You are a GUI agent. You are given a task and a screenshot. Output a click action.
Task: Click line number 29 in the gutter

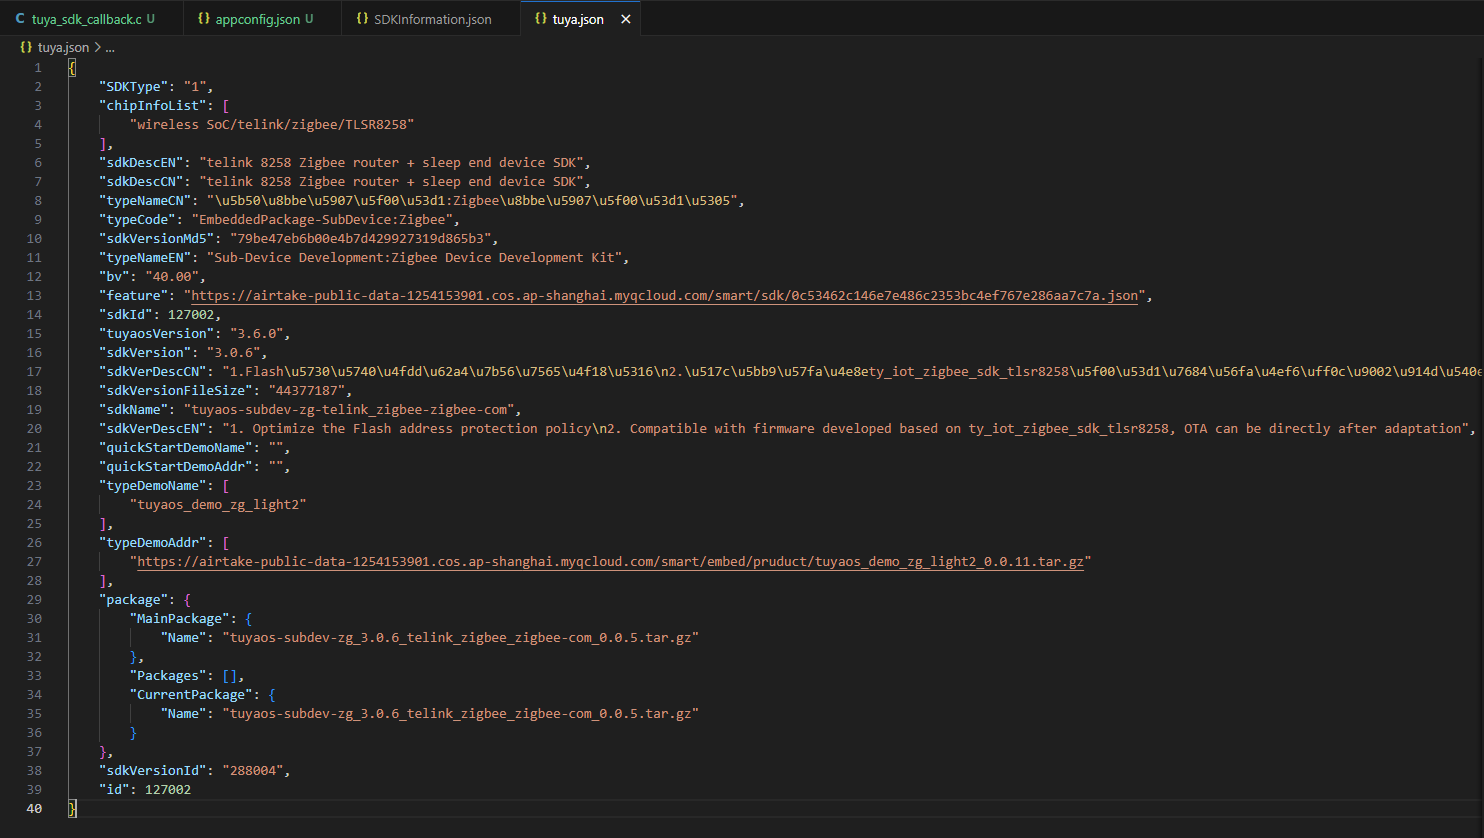click(34, 599)
